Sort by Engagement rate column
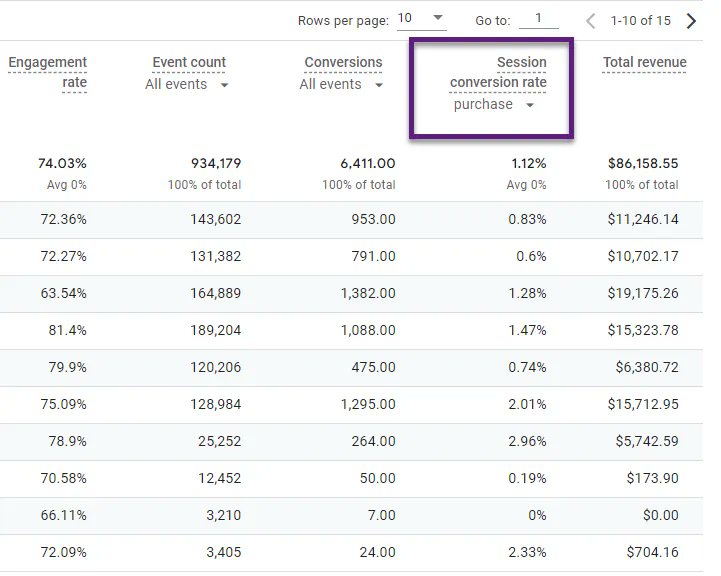This screenshot has width=721, height=576. pyautogui.click(x=48, y=72)
